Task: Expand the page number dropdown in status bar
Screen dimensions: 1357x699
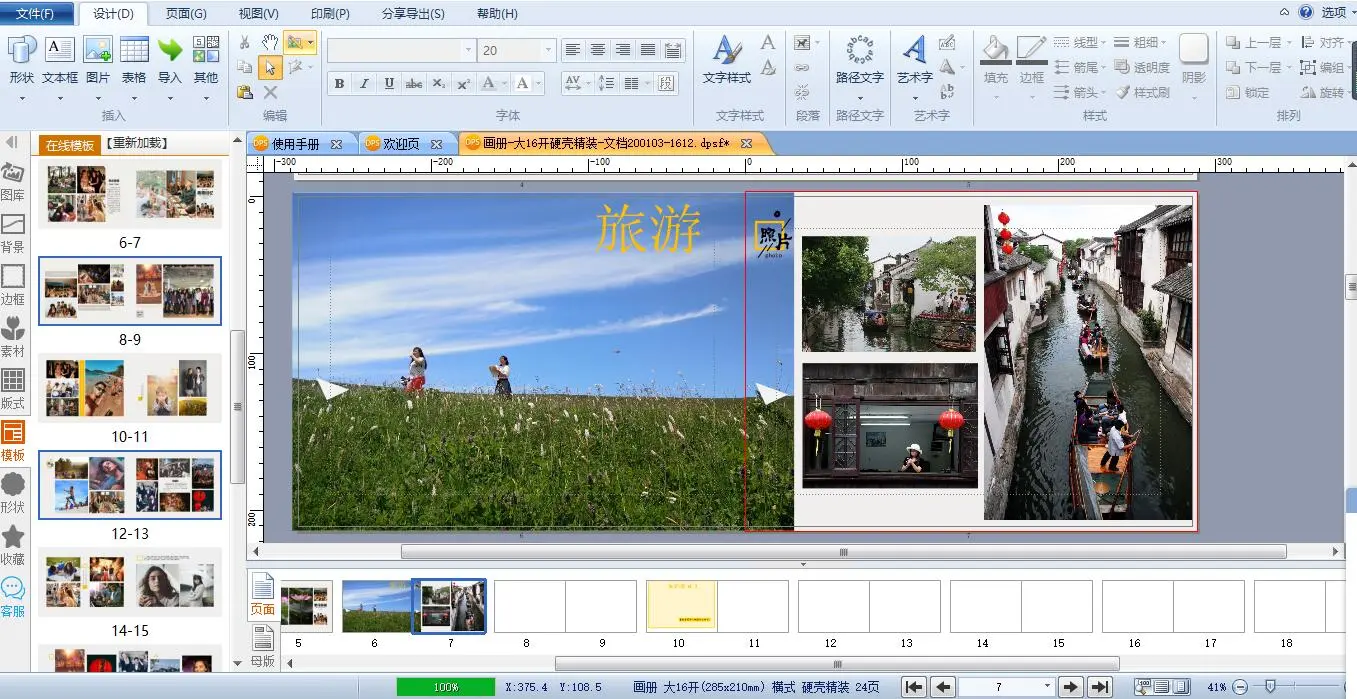Action: pos(1047,687)
